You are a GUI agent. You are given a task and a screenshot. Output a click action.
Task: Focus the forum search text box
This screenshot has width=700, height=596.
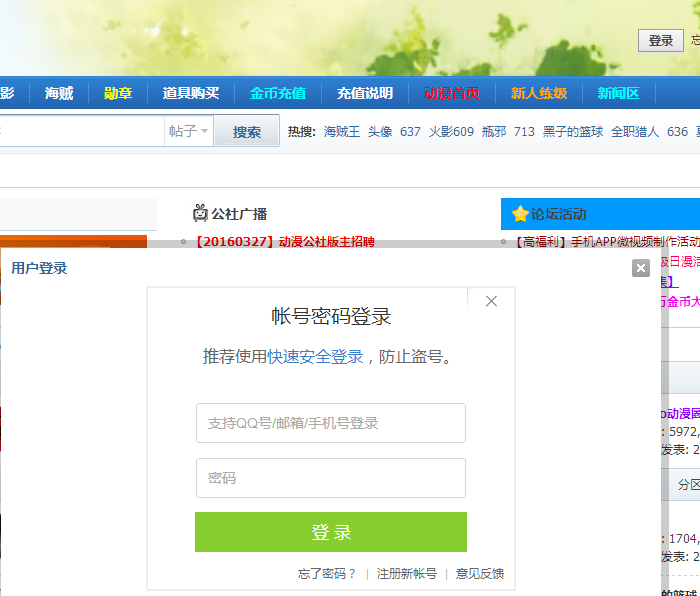tap(82, 131)
